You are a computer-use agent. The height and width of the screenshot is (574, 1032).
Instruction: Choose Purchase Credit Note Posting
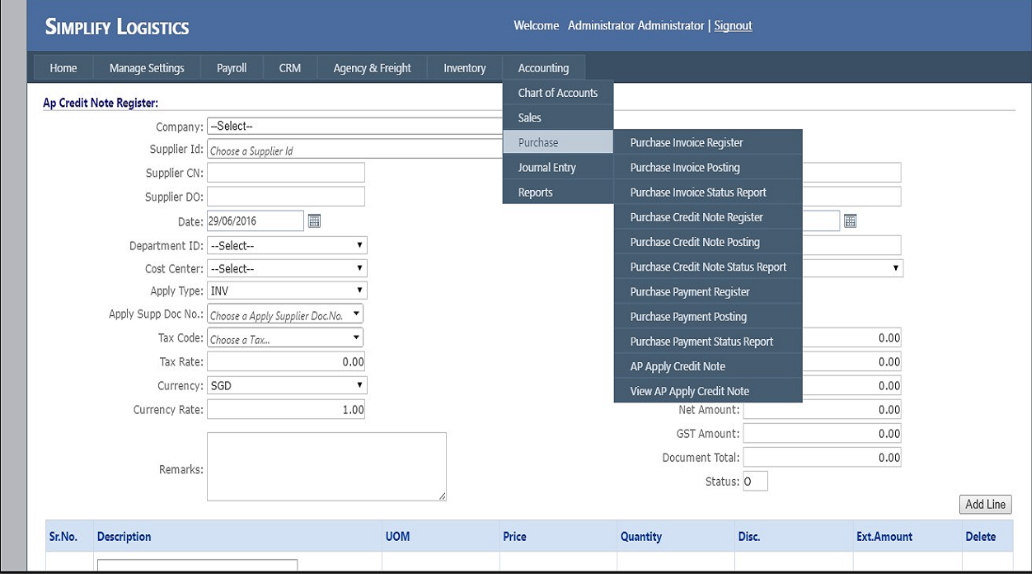(x=694, y=242)
